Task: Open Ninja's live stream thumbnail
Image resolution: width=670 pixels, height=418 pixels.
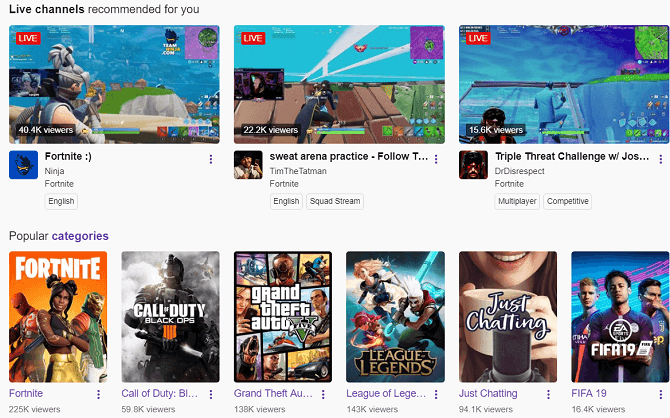Action: [114, 84]
